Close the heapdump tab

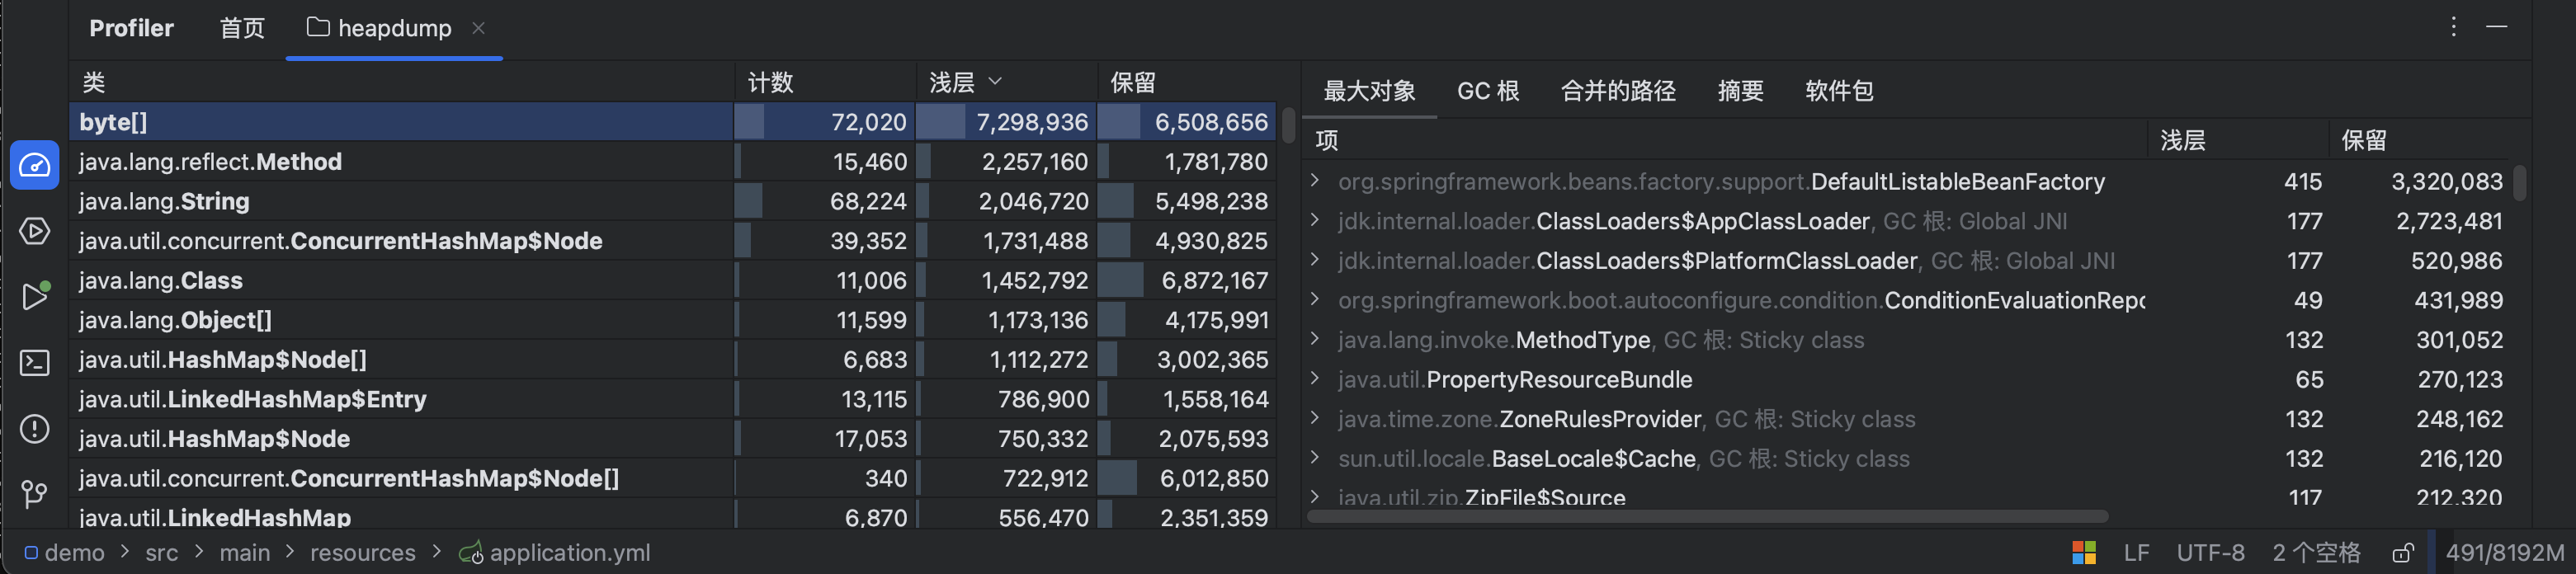(x=478, y=28)
